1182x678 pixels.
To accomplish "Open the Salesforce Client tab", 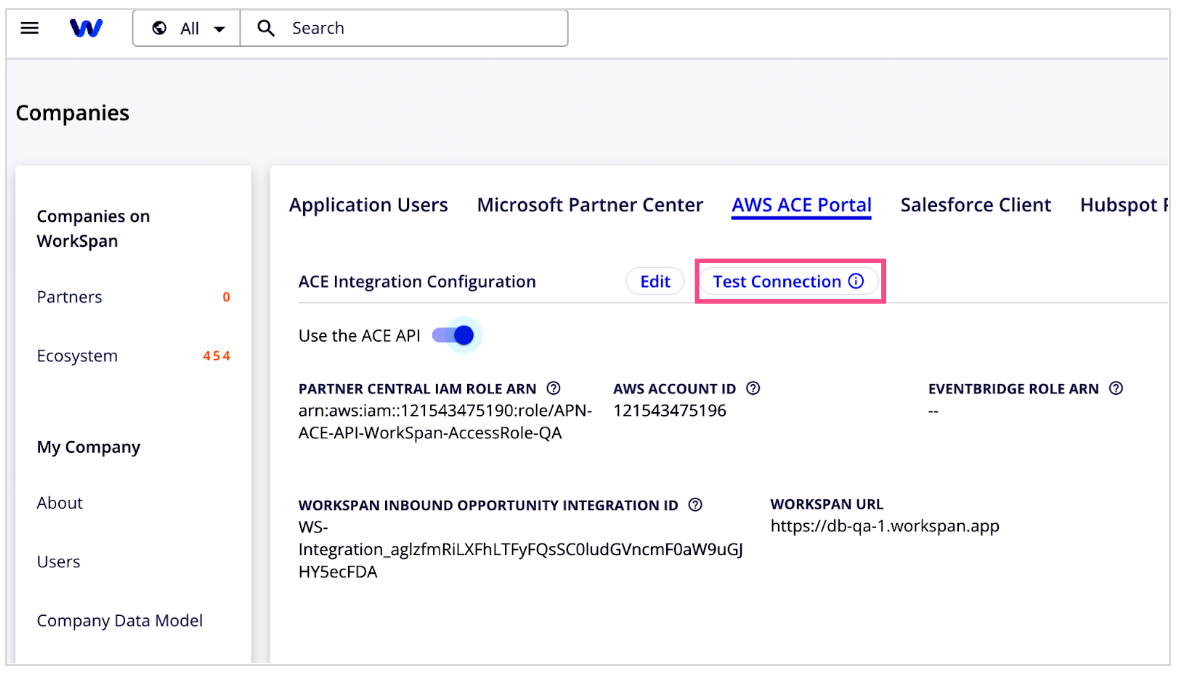I will click(975, 205).
